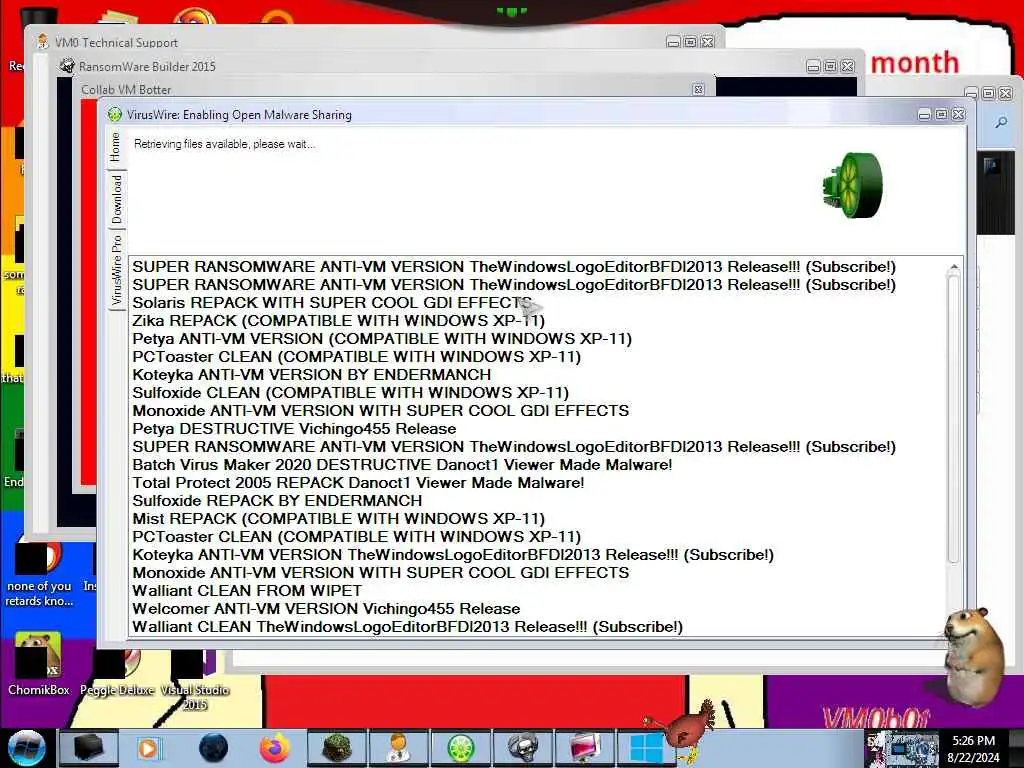The image size is (1024, 768).
Task: Launch Firefox from the taskbar
Action: point(275,748)
